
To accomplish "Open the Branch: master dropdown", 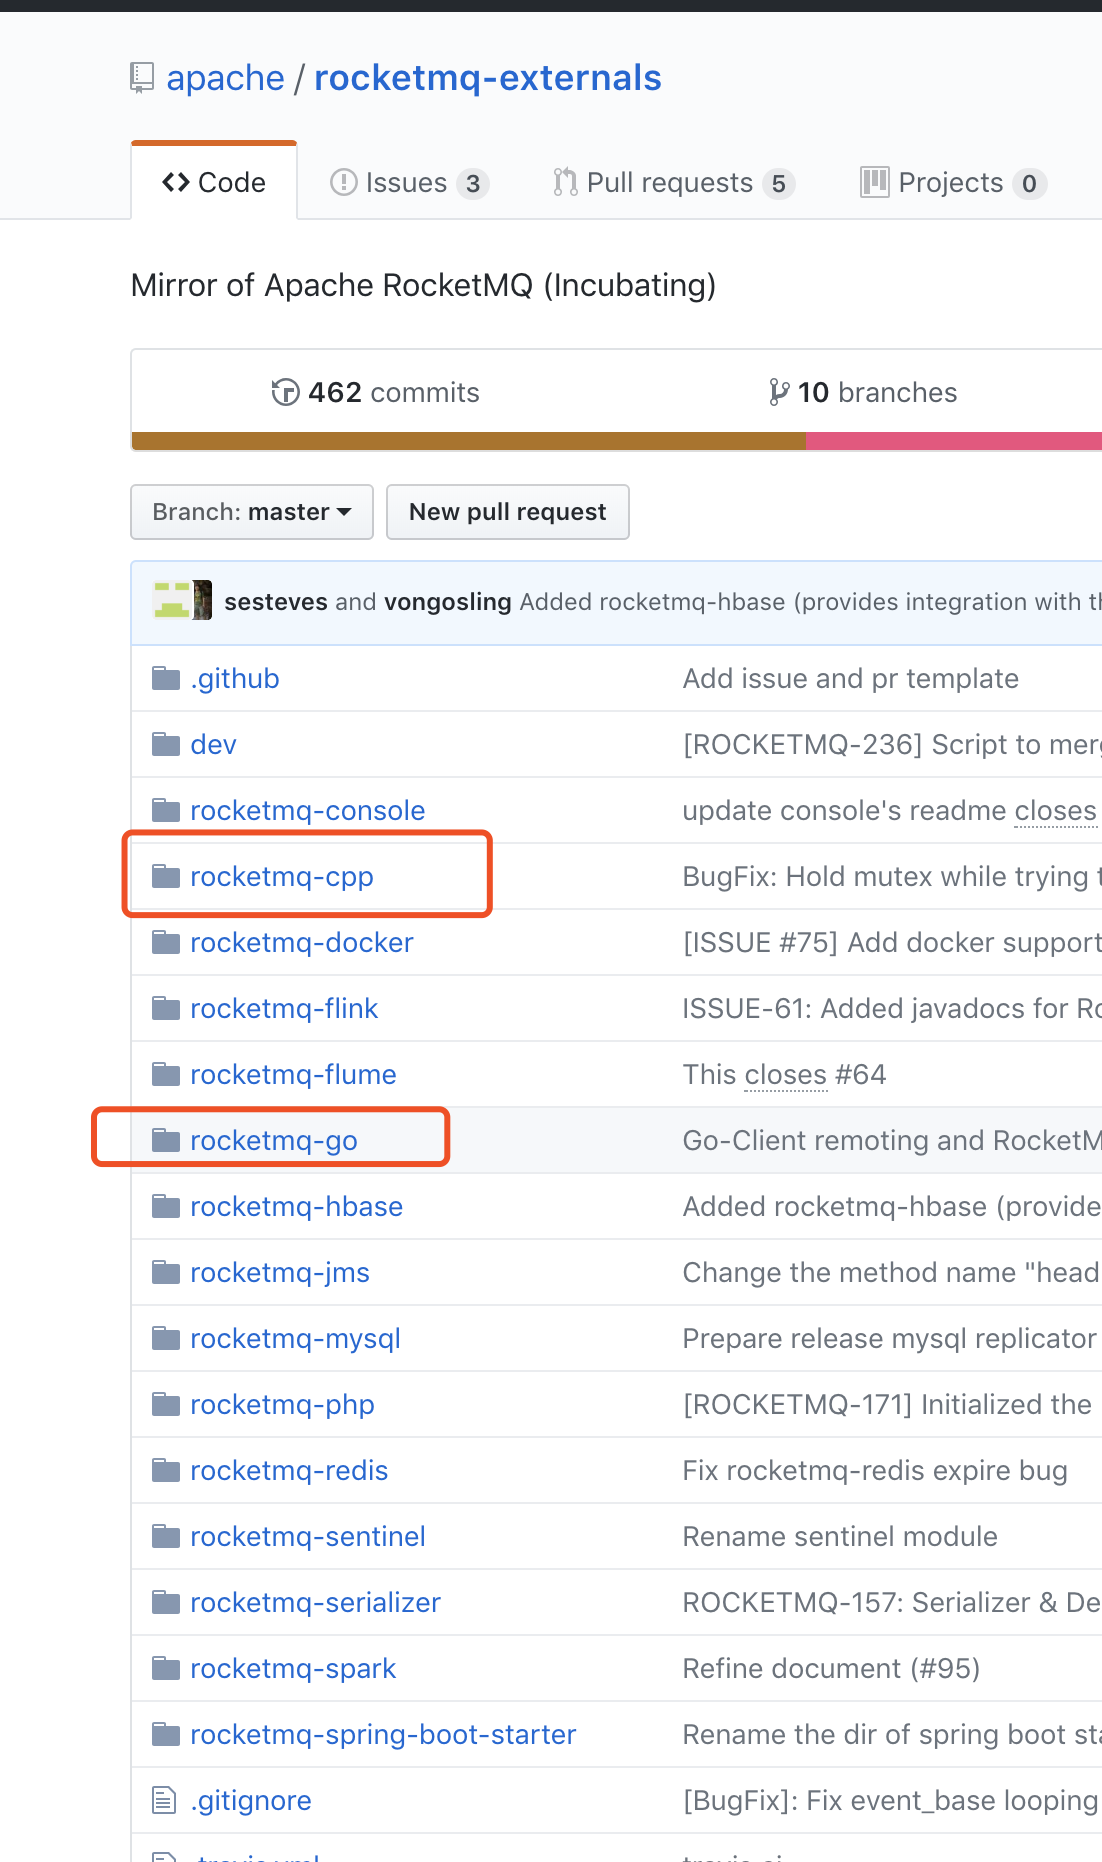I will pyautogui.click(x=252, y=512).
